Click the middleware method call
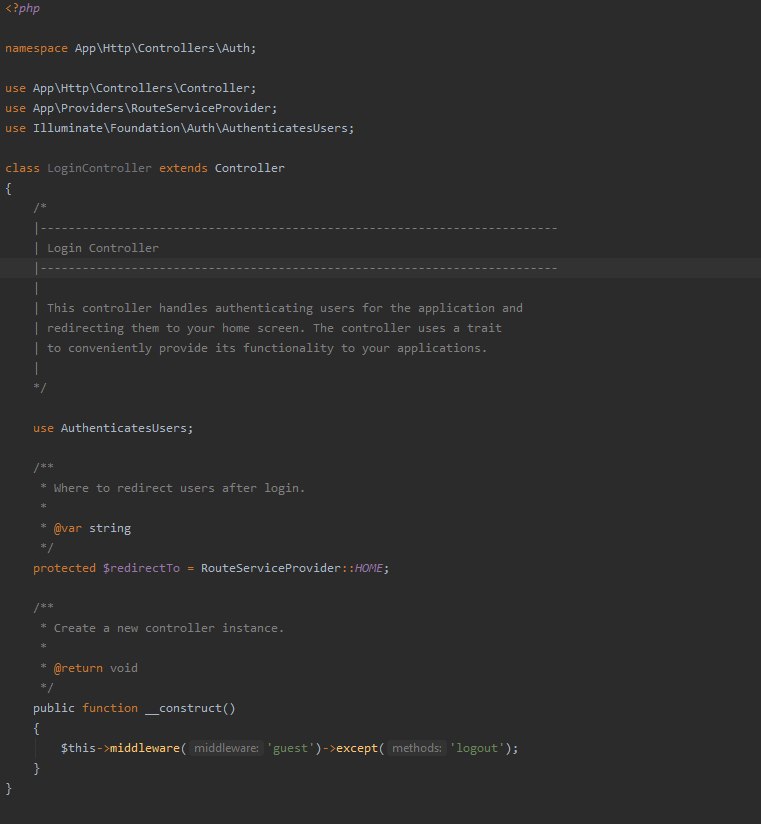The image size is (761, 824). coord(145,748)
